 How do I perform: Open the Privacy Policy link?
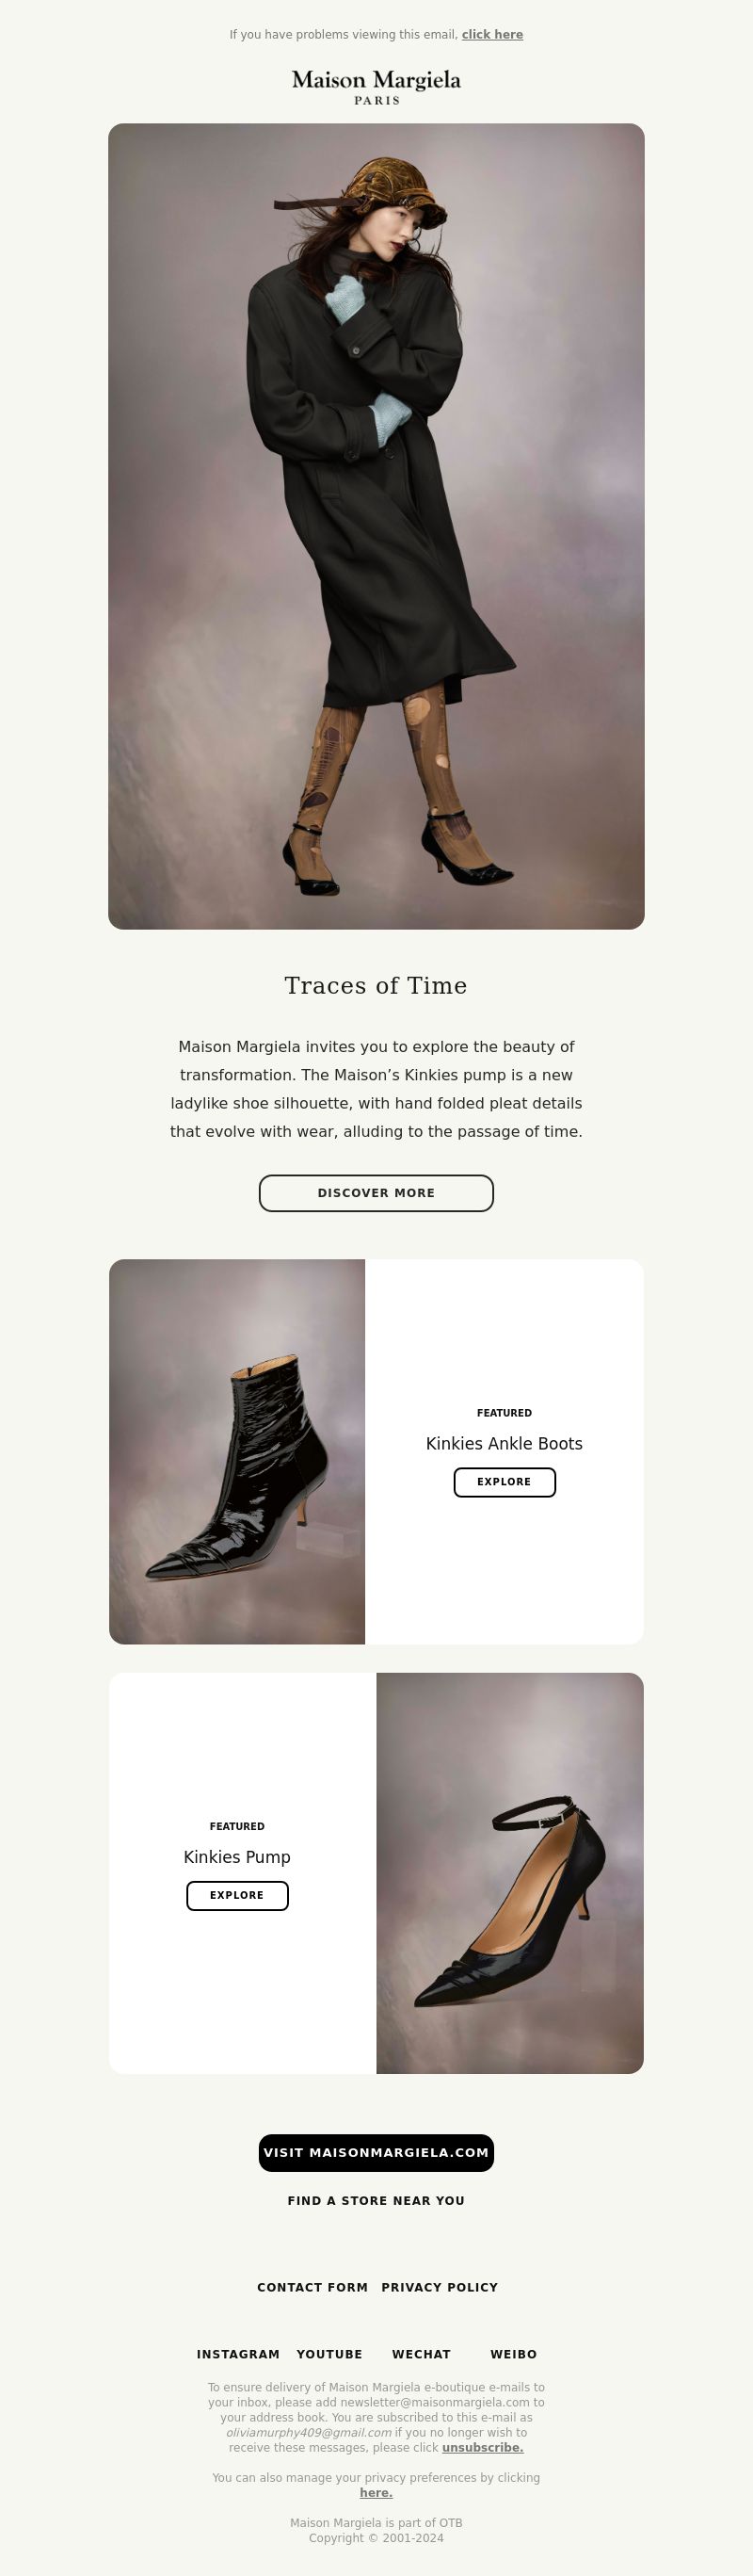440,2287
